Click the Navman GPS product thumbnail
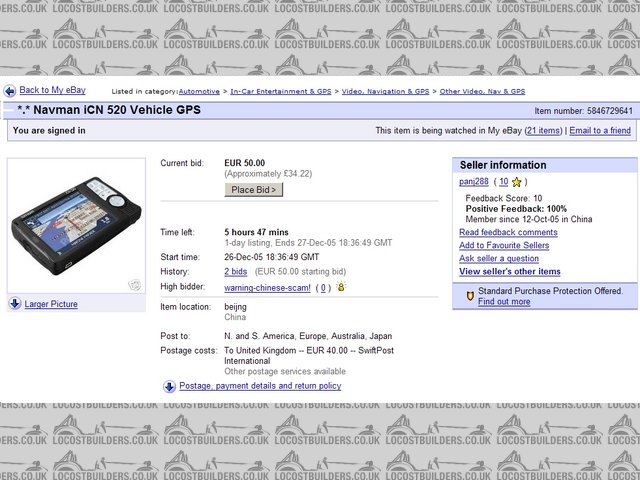Image resolution: width=640 pixels, height=480 pixels. click(x=76, y=226)
